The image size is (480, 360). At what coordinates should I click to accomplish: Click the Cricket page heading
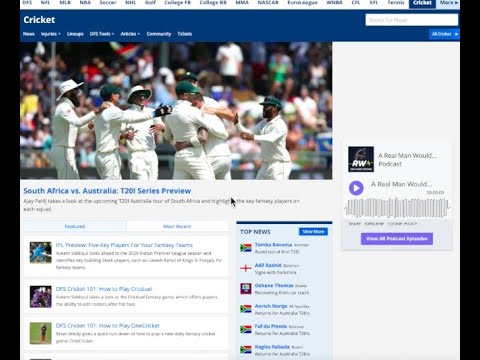pos(39,20)
